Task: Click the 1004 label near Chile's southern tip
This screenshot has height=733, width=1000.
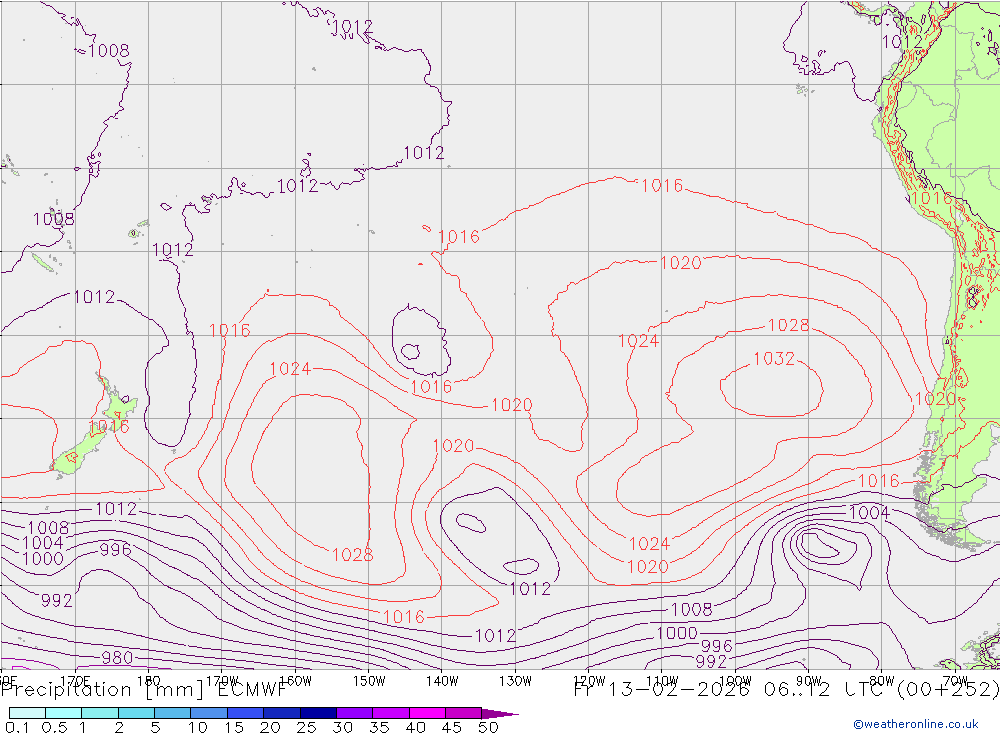Action: click(x=869, y=512)
